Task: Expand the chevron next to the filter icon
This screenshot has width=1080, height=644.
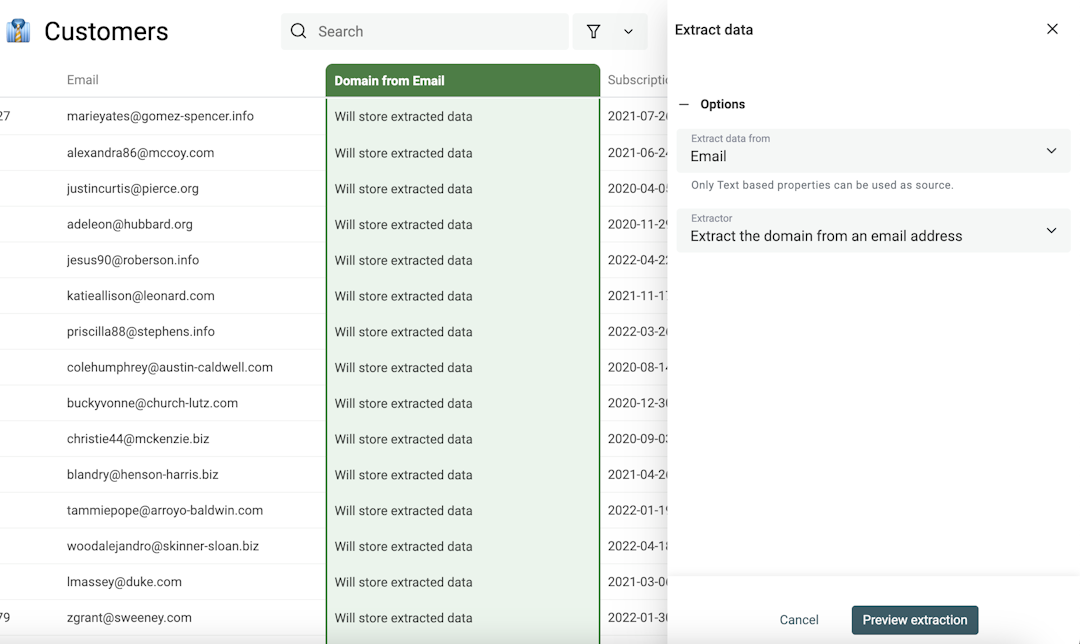Action: (627, 31)
